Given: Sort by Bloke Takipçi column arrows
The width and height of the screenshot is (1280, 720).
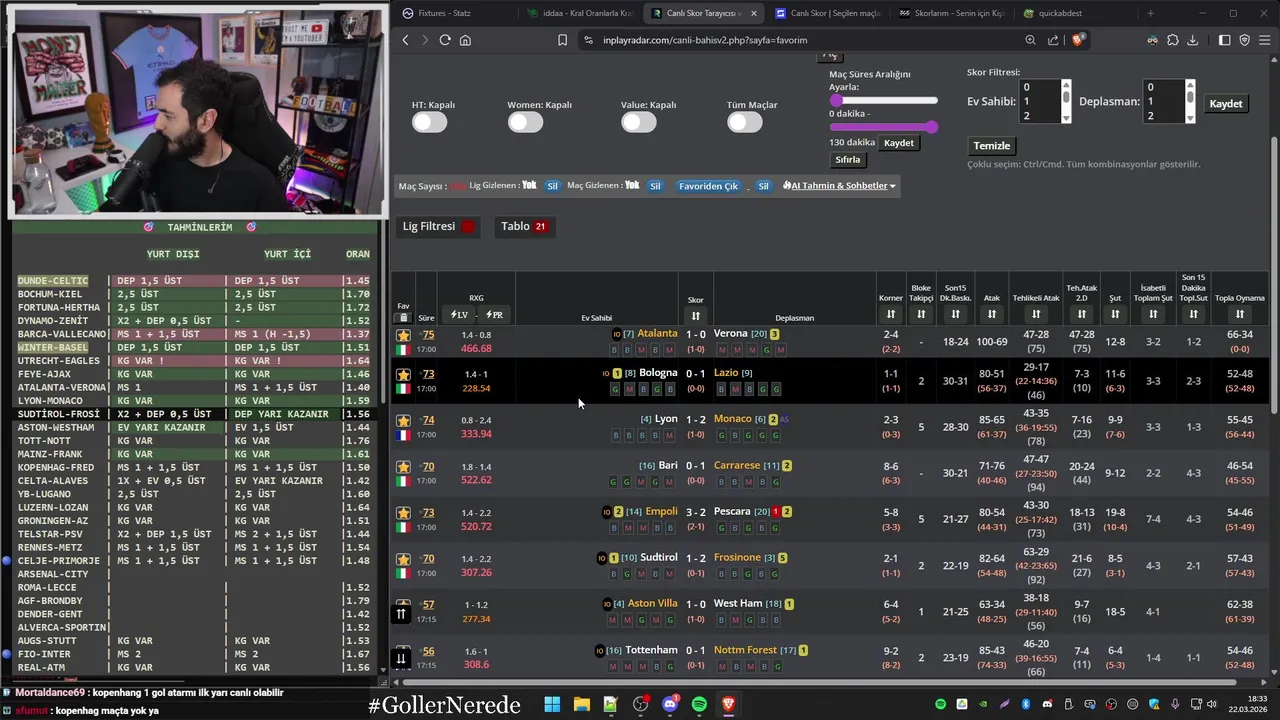Looking at the screenshot, I should click(x=921, y=314).
